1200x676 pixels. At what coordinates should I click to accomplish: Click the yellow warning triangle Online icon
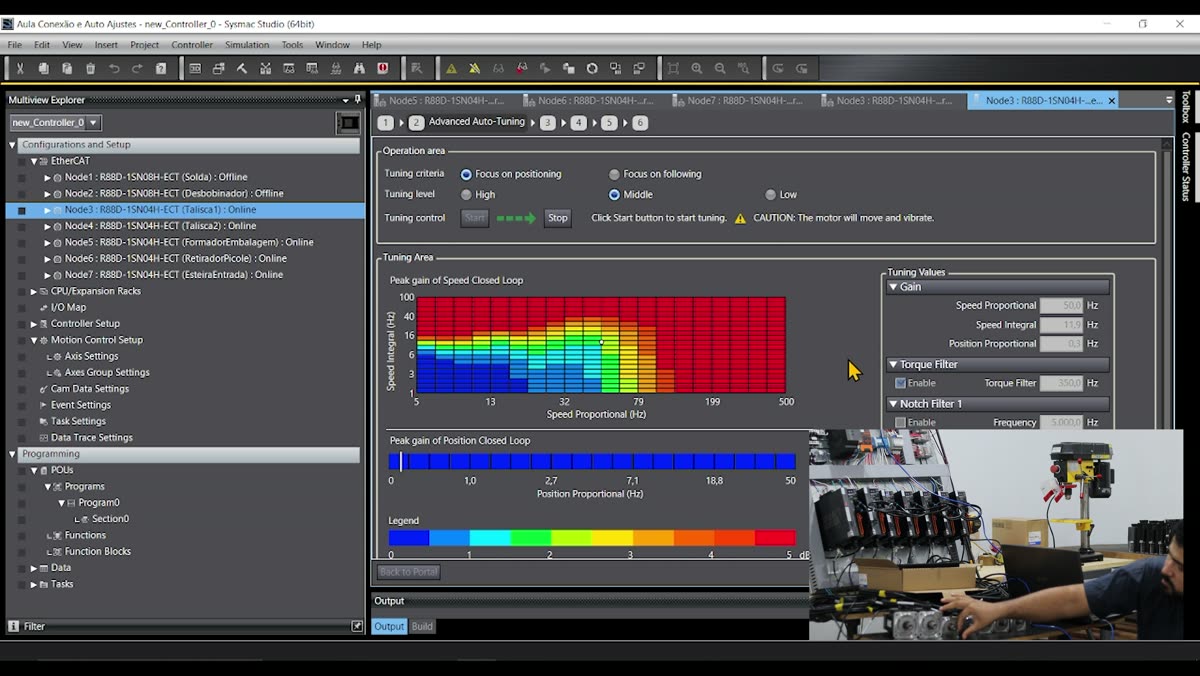[x=452, y=68]
